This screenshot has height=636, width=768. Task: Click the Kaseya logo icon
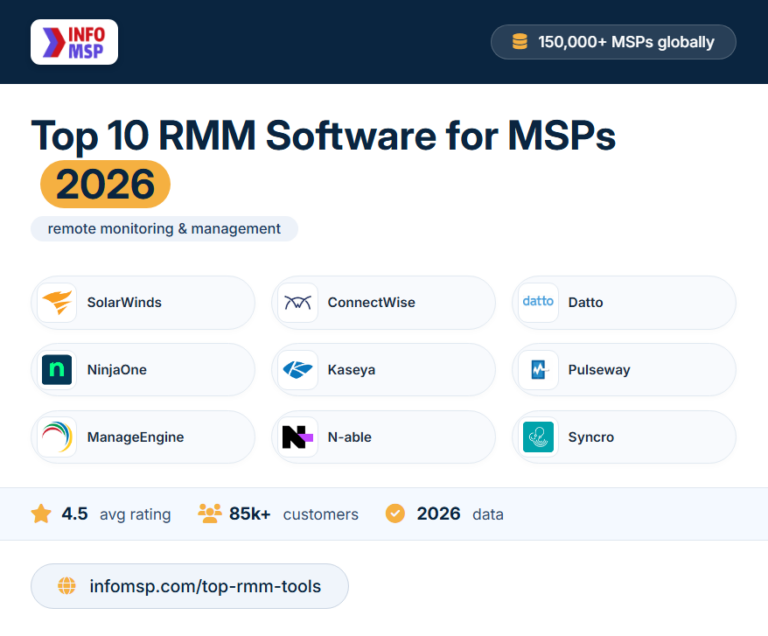[x=298, y=369]
